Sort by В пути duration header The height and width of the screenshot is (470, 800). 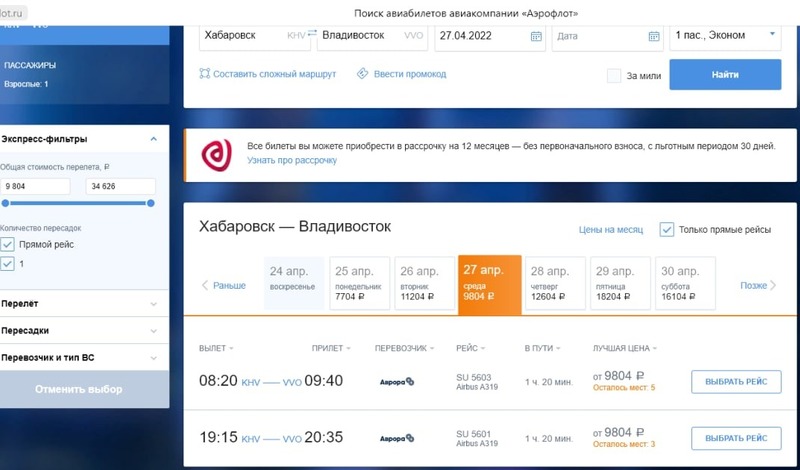click(542, 348)
